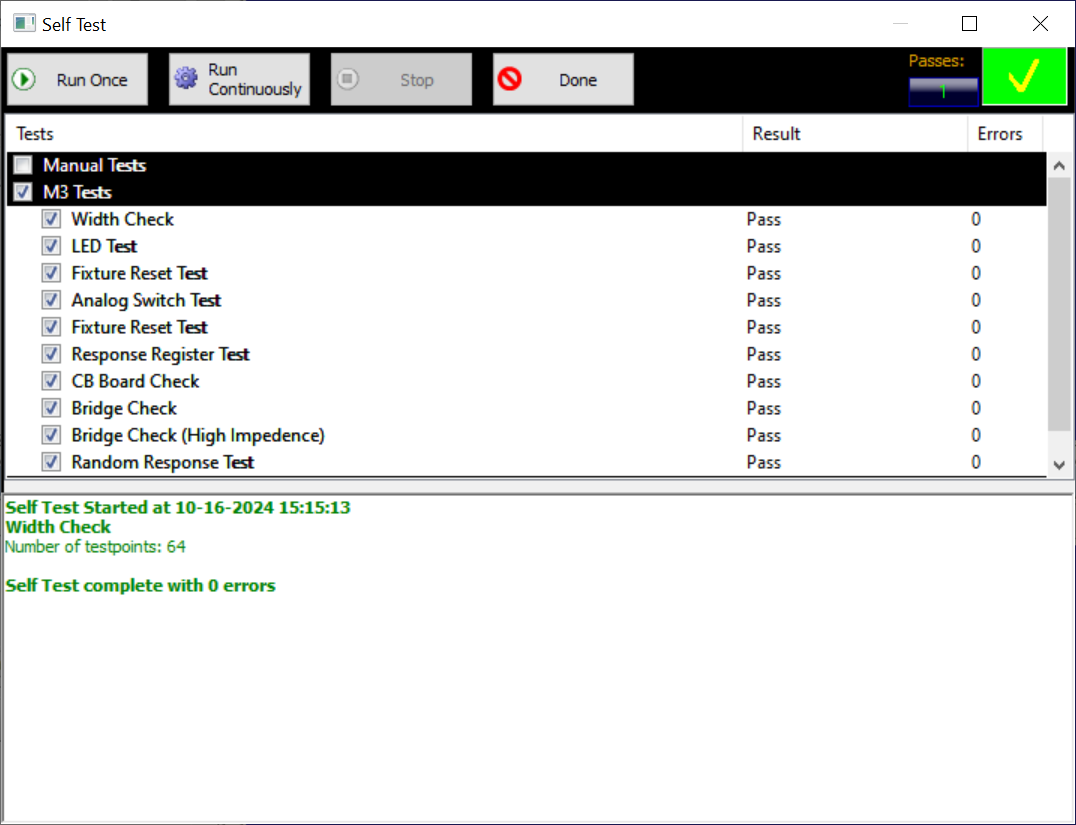Click the error count for Analog Switch Test
1076x825 pixels.
(976, 300)
